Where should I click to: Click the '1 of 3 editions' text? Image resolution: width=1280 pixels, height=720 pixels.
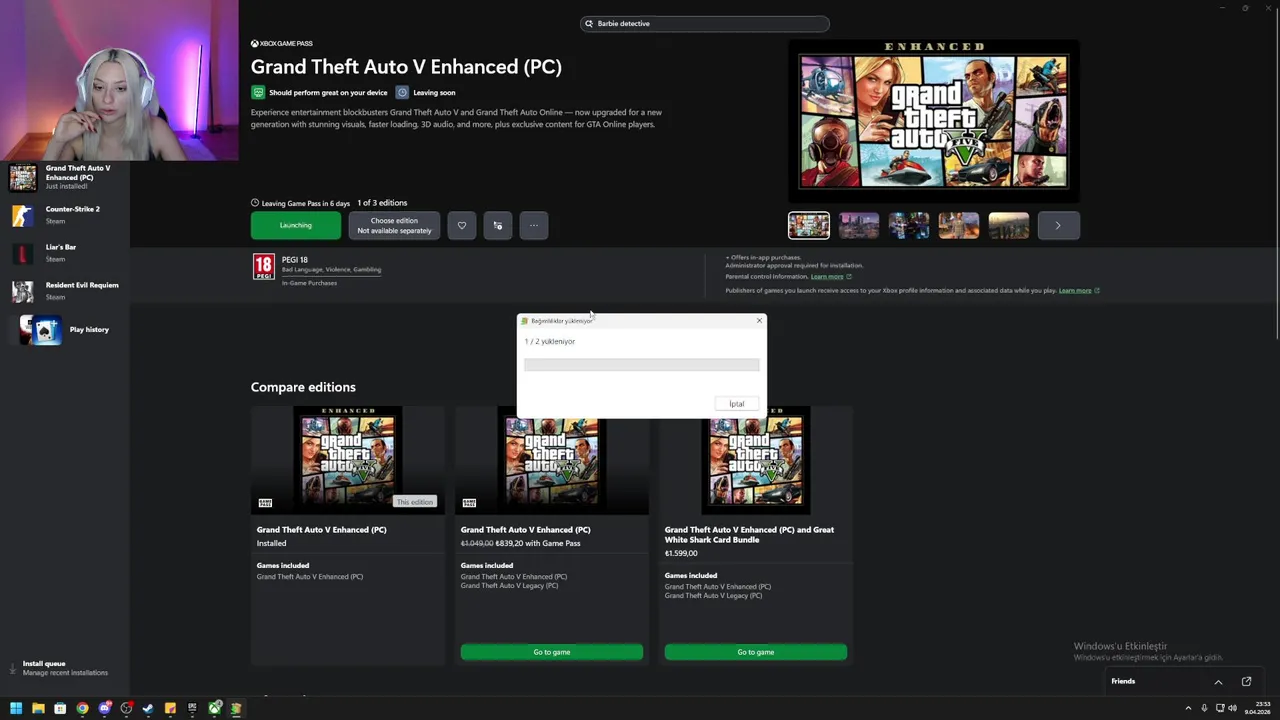tap(382, 203)
